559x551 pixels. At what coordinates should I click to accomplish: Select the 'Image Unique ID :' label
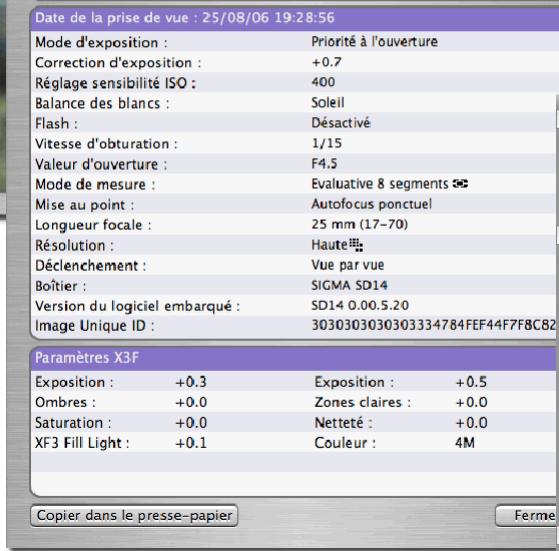(94, 326)
